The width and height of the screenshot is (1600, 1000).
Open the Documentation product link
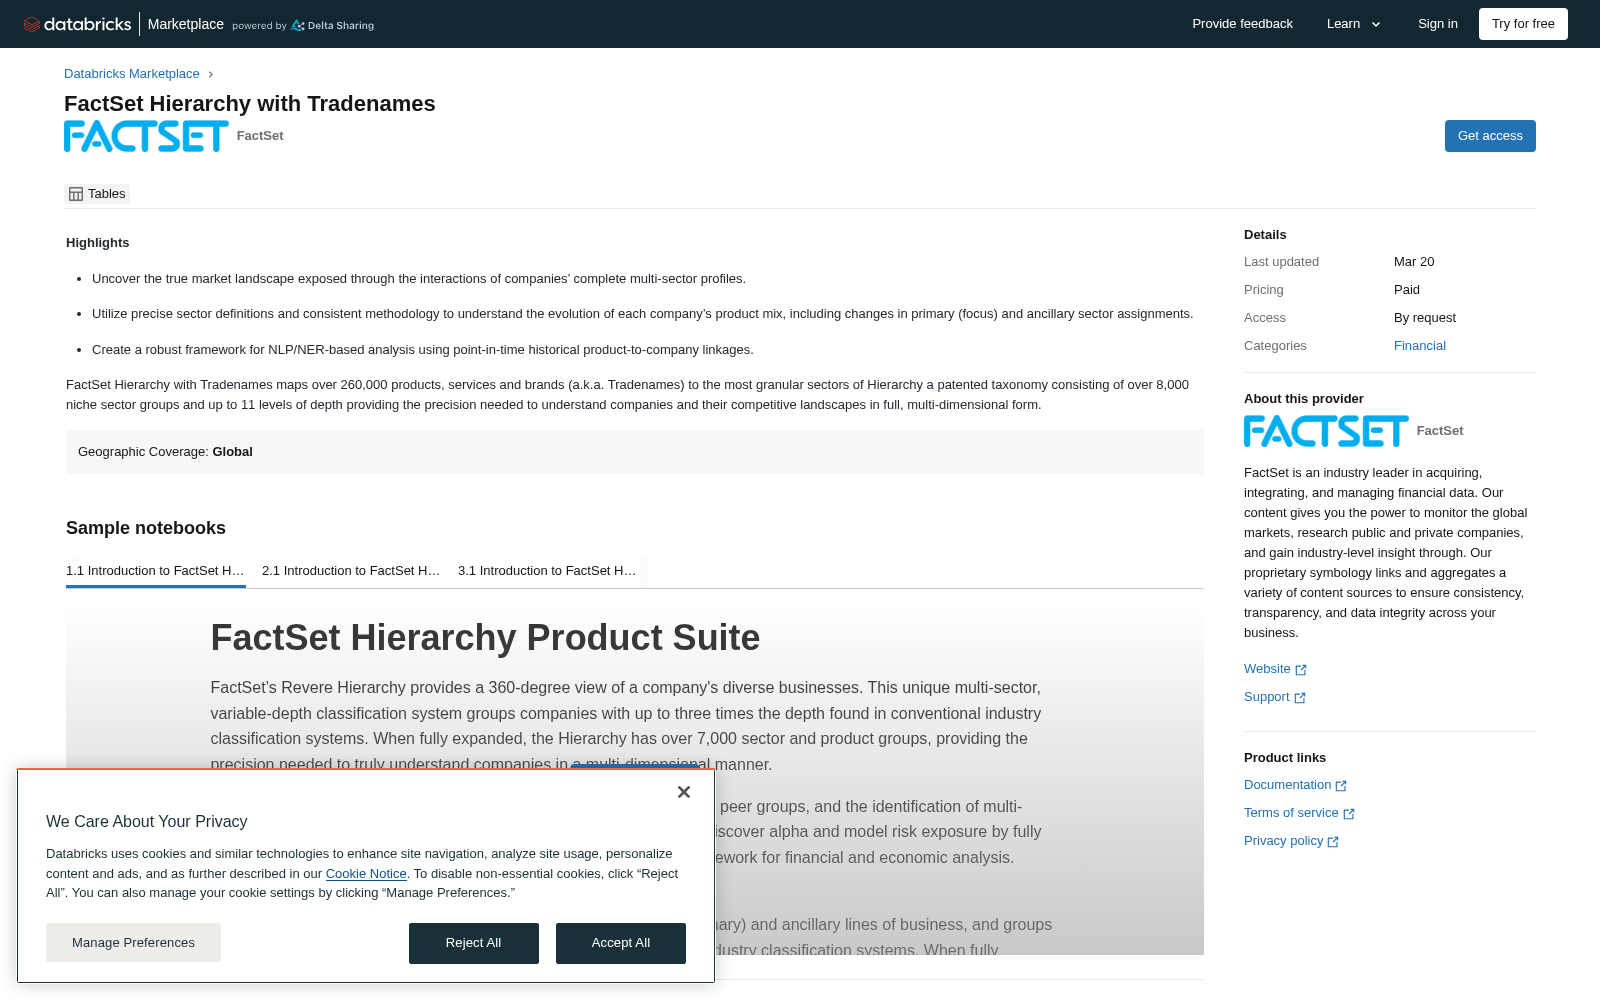(1287, 785)
